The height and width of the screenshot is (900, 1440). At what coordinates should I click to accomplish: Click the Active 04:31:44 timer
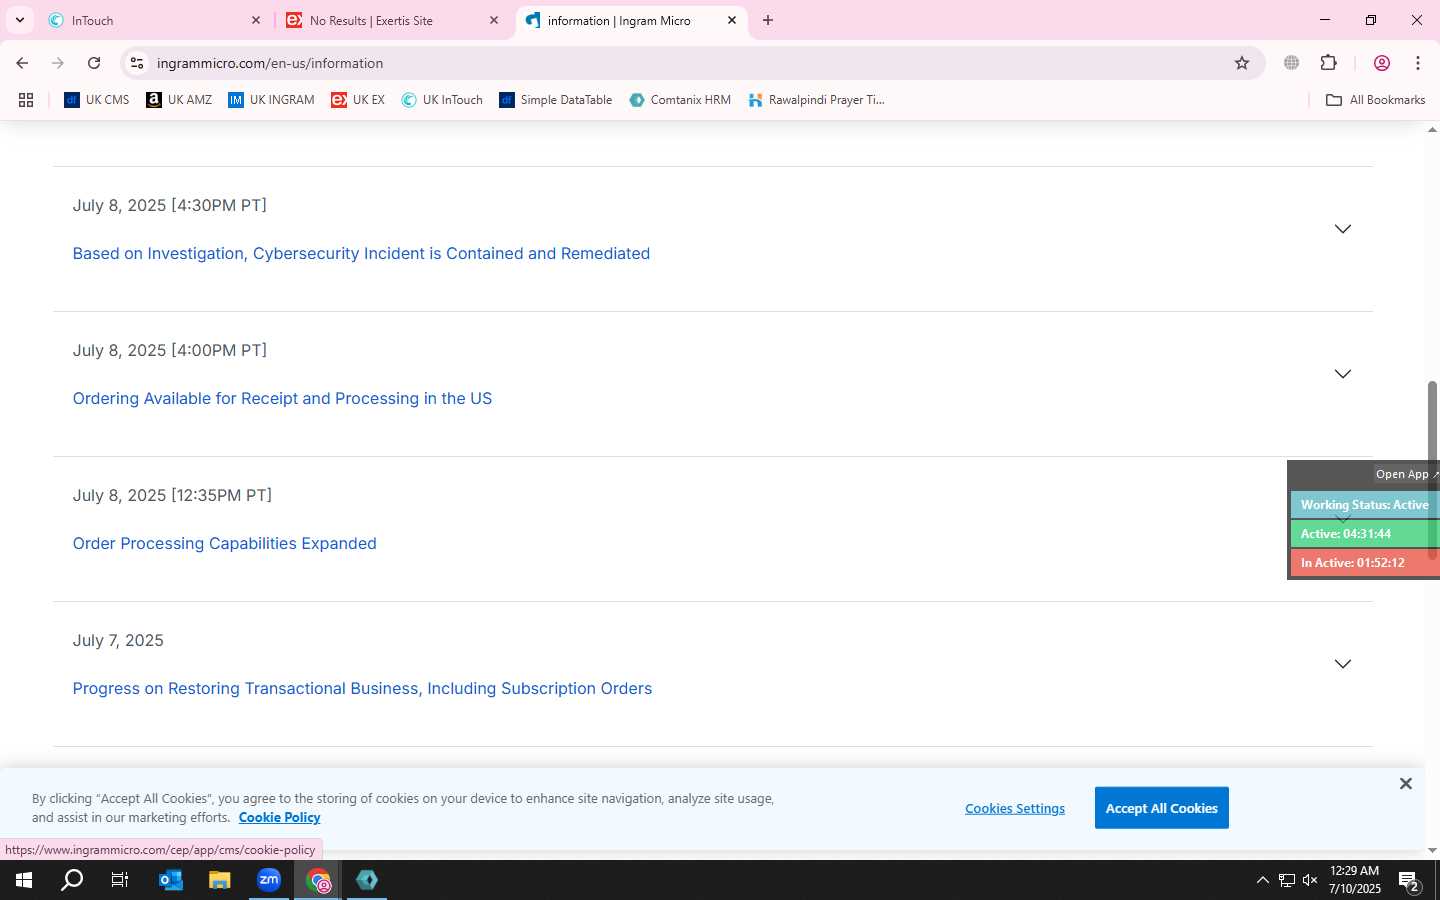point(1364,534)
